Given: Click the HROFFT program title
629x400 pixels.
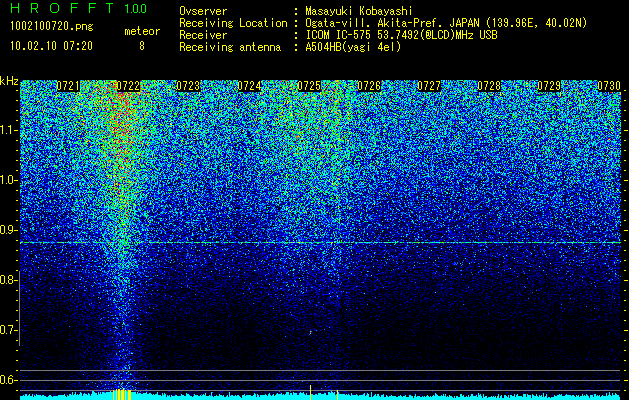Looking at the screenshot, I should pos(62,8).
